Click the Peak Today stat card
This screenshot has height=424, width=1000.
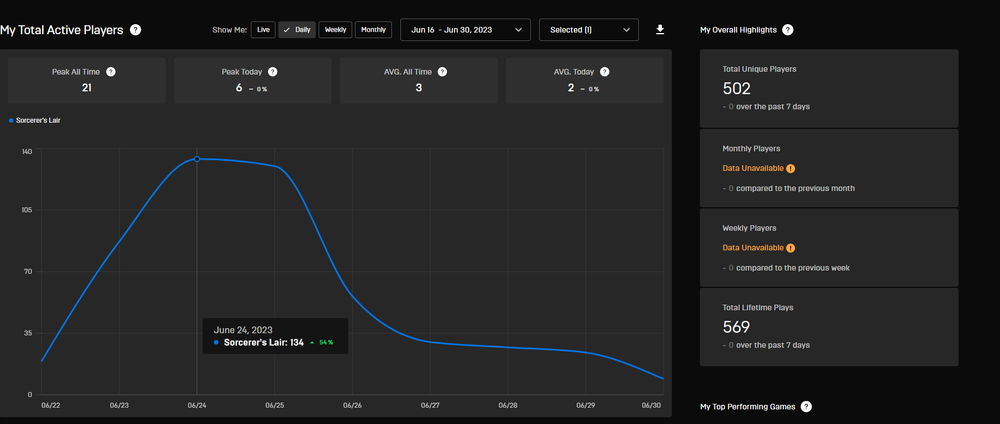(x=253, y=80)
